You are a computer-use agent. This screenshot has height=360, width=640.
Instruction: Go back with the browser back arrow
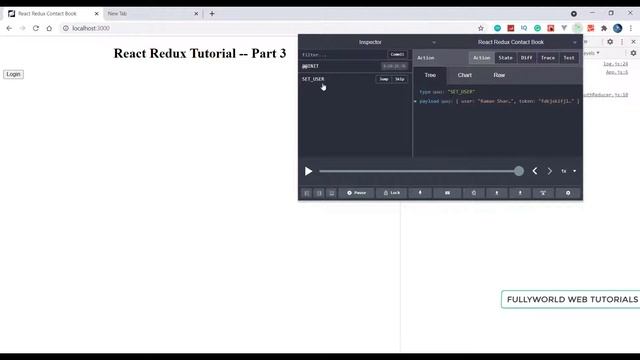click(x=9, y=28)
